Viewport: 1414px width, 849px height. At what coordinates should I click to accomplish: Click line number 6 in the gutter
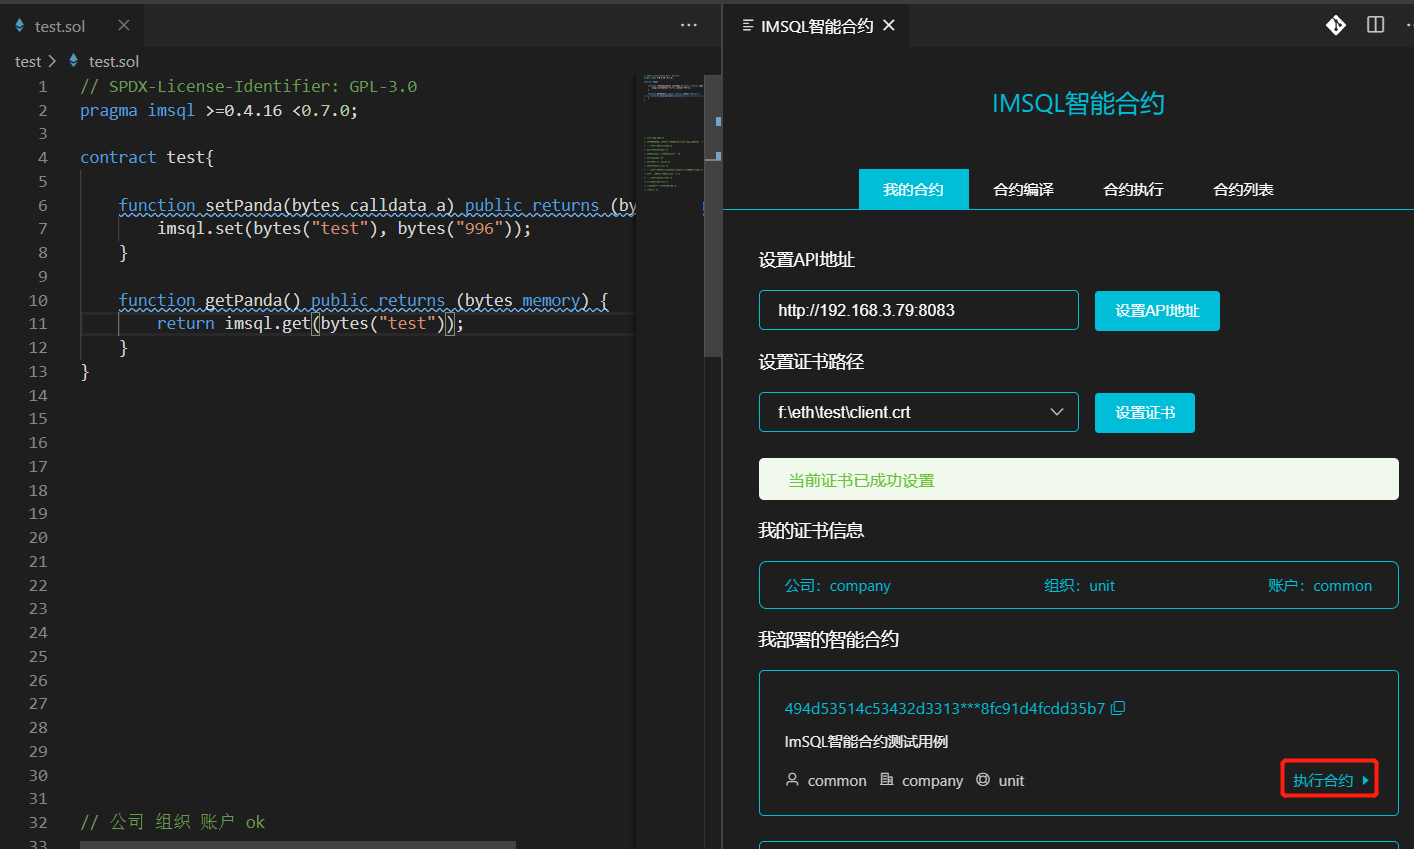click(x=43, y=205)
